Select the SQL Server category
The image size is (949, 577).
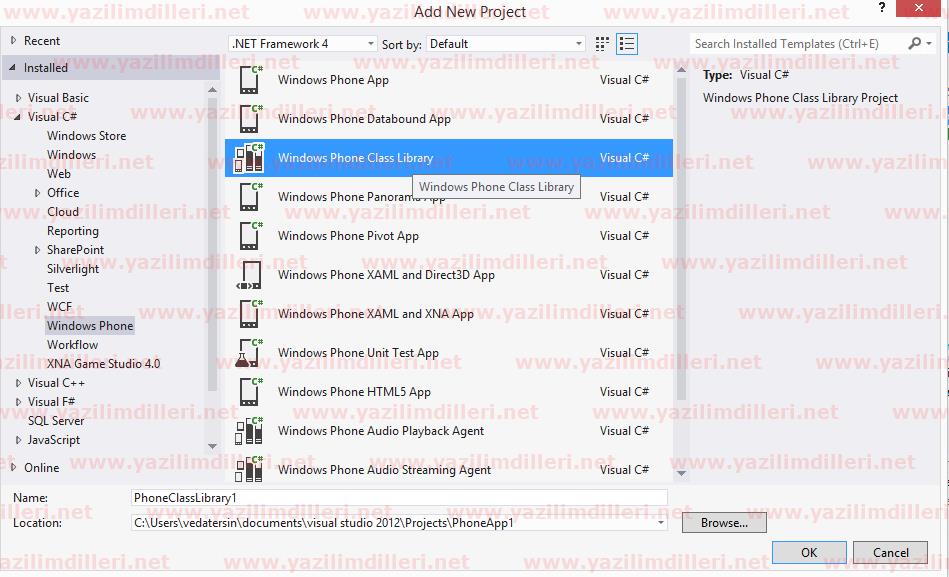(56, 421)
